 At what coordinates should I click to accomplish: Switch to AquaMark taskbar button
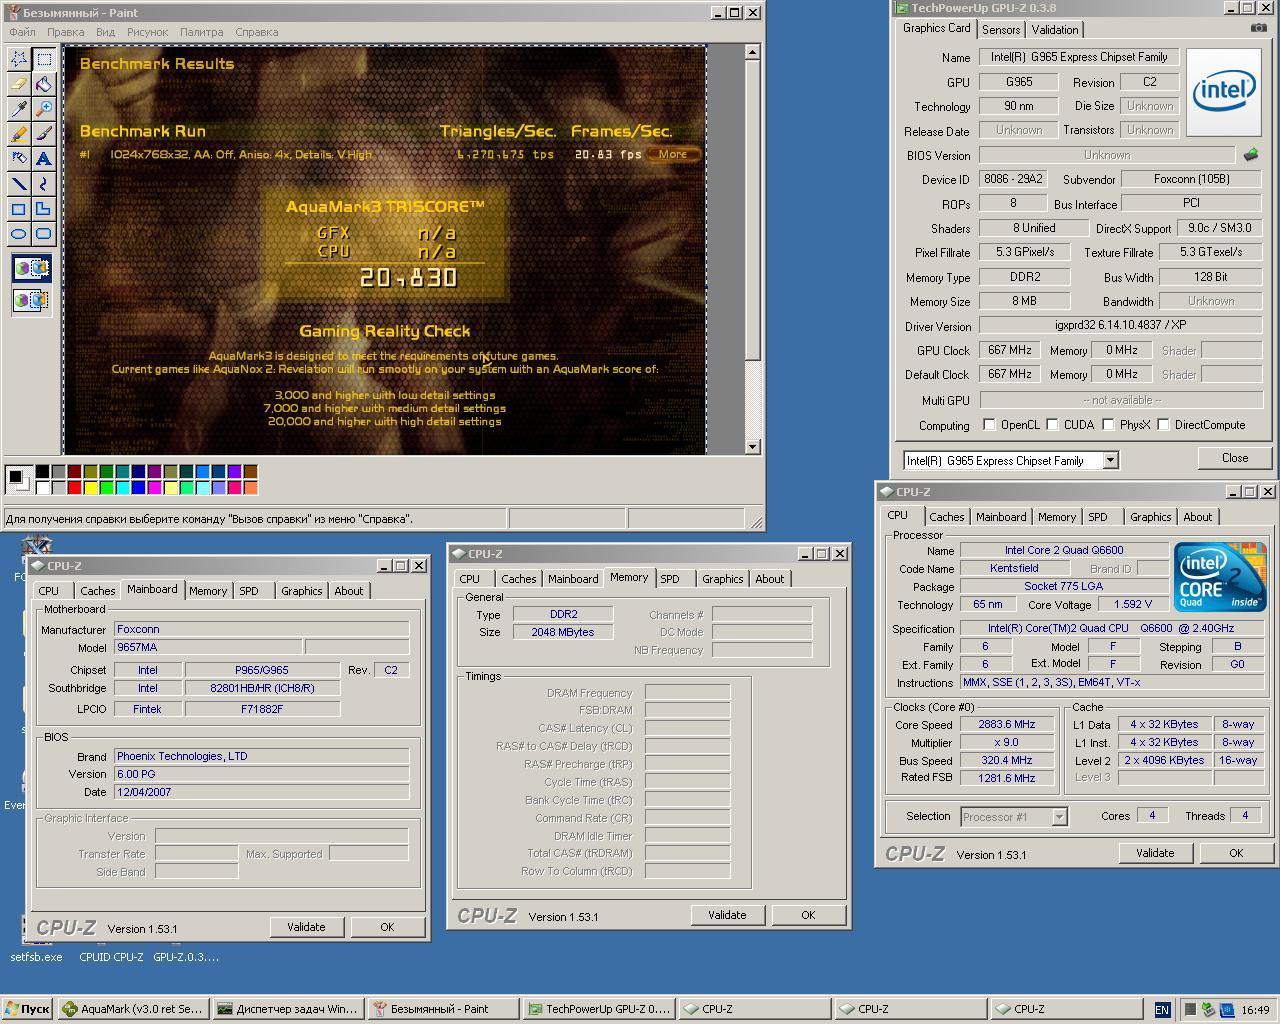[133, 1009]
